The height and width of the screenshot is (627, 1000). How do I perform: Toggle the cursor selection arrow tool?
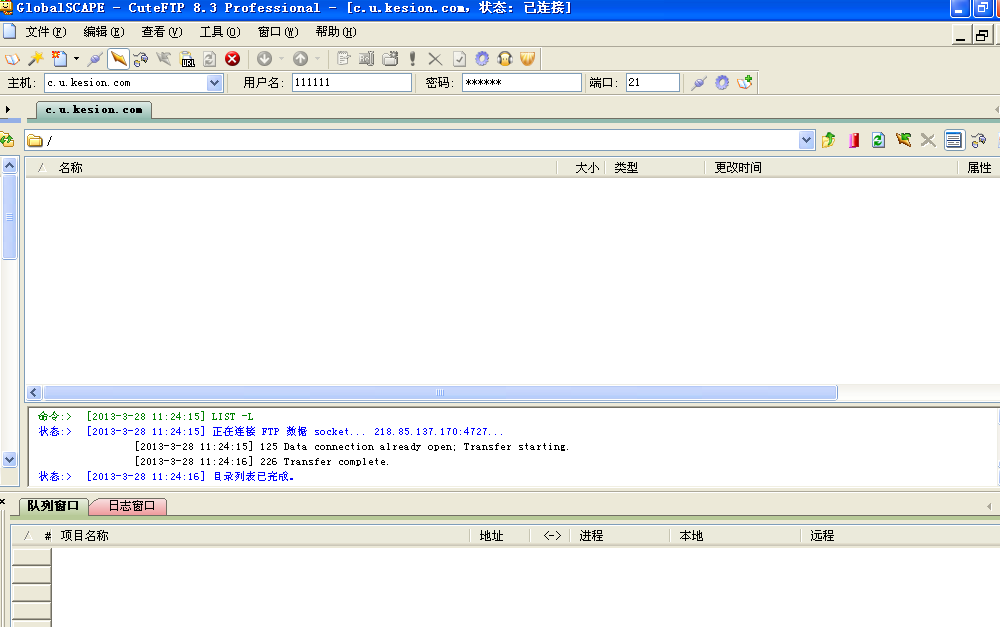pos(117,59)
